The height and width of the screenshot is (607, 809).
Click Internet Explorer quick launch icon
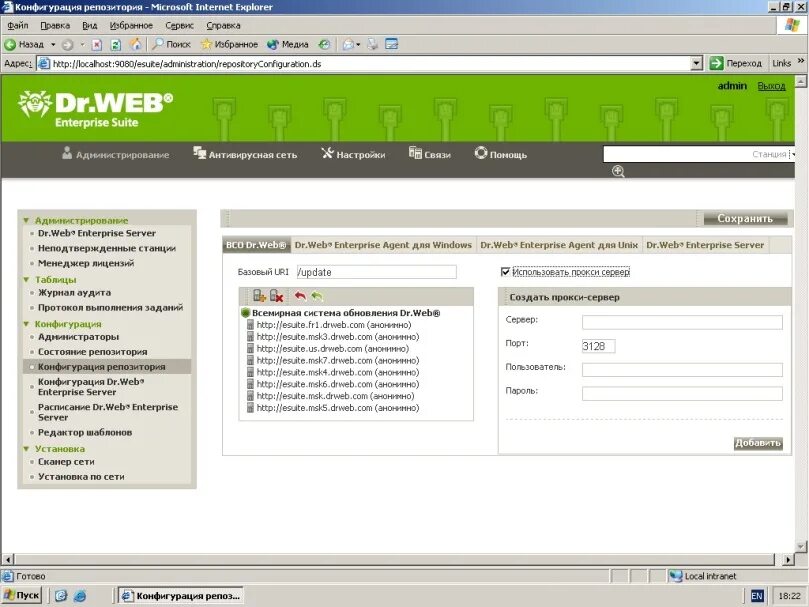80,596
